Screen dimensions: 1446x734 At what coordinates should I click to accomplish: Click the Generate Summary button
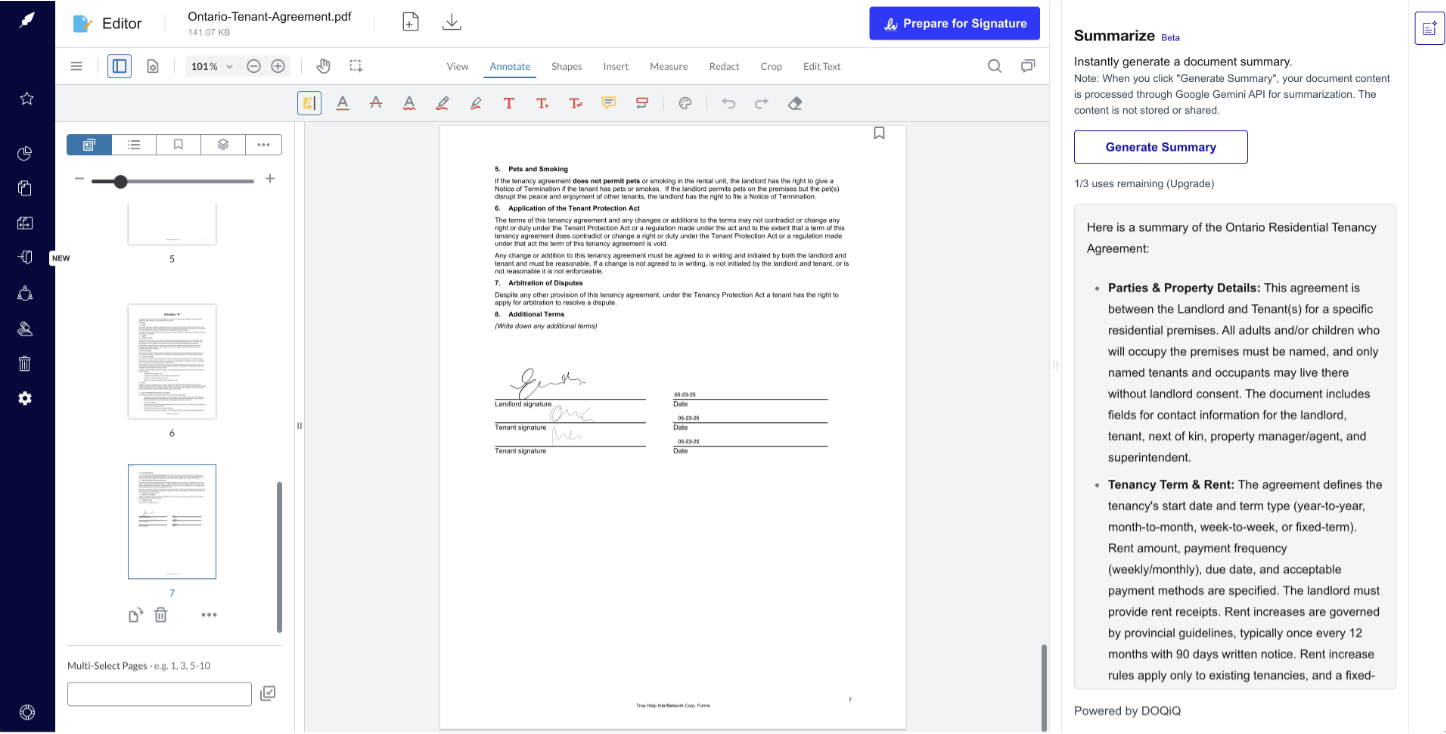click(1160, 147)
